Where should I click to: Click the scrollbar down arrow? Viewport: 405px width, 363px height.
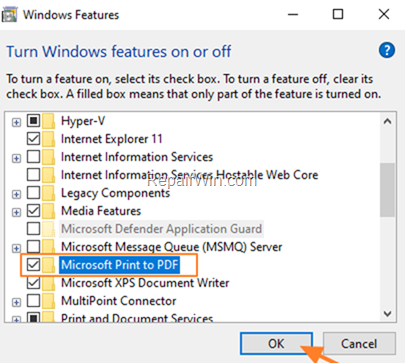[387, 313]
